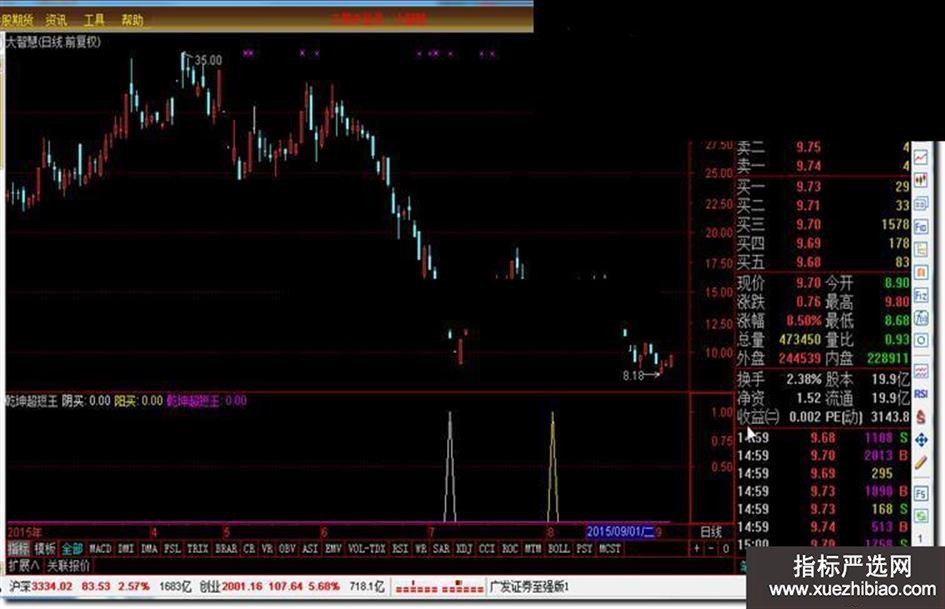Open the 帮助 menu
Viewport: 945px width, 609px height.
pyautogui.click(x=132, y=20)
